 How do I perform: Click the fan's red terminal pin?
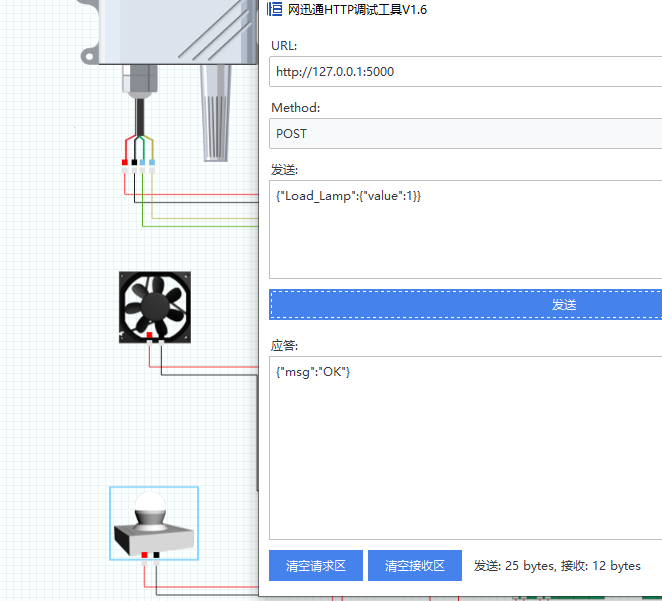pyautogui.click(x=150, y=336)
